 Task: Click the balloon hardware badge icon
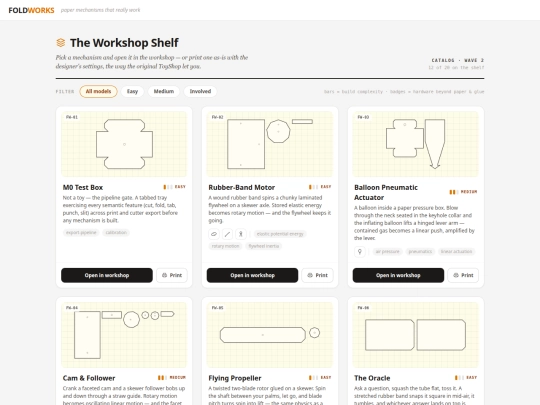point(360,252)
